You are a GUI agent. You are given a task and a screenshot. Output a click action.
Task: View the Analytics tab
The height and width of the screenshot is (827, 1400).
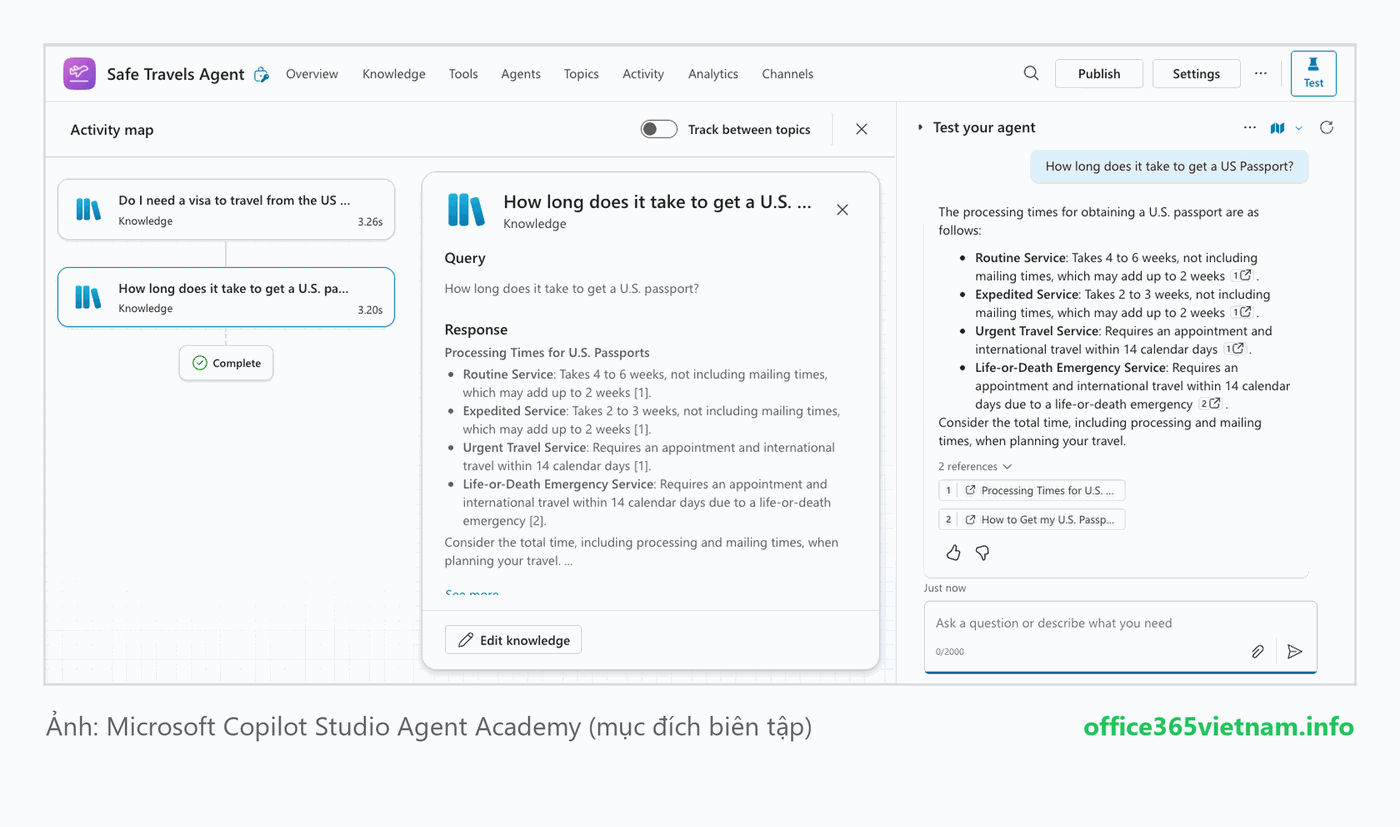[713, 74]
